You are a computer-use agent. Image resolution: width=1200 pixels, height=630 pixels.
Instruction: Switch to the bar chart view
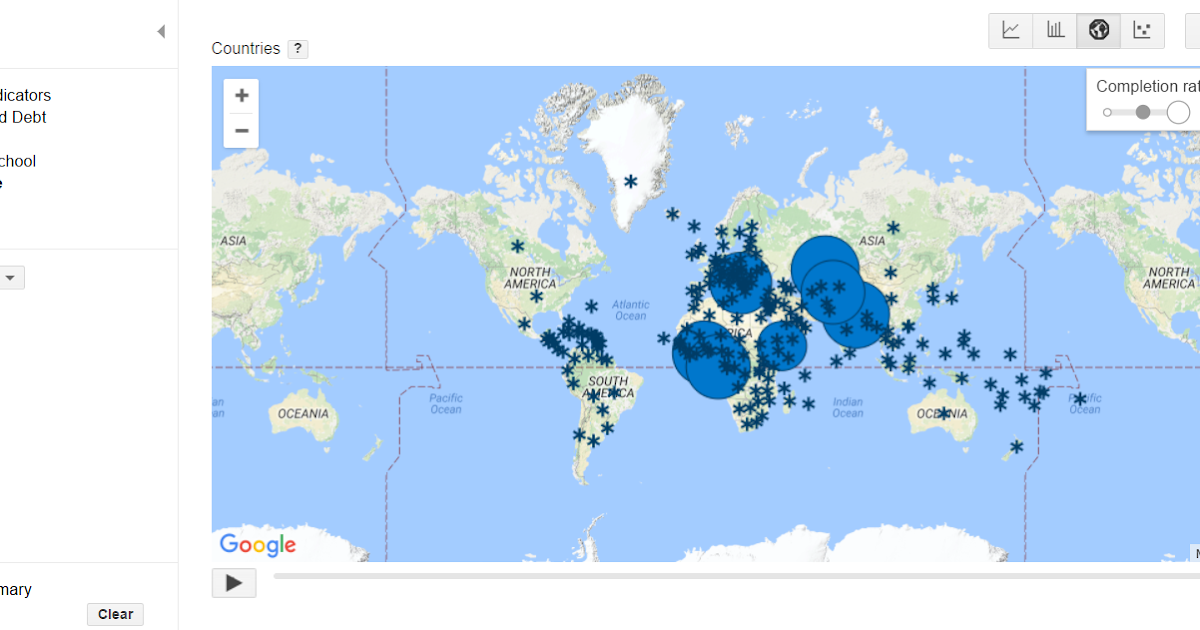click(1054, 30)
